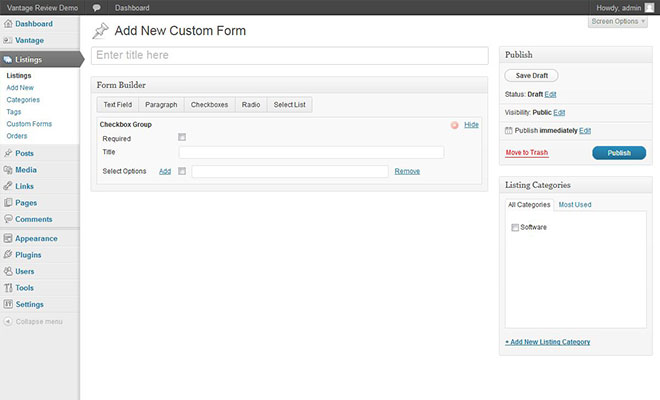Tick the Select Options checkbox
This screenshot has height=400, width=660.
pos(182,171)
